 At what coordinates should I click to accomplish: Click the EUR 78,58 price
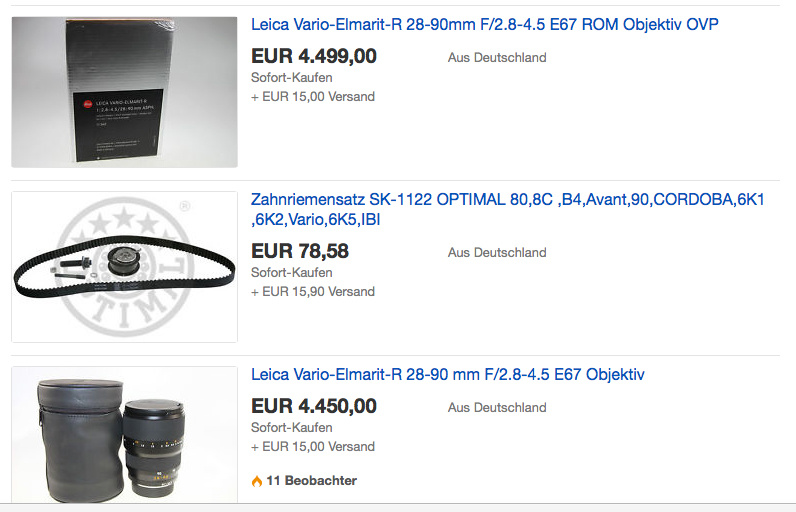(299, 251)
